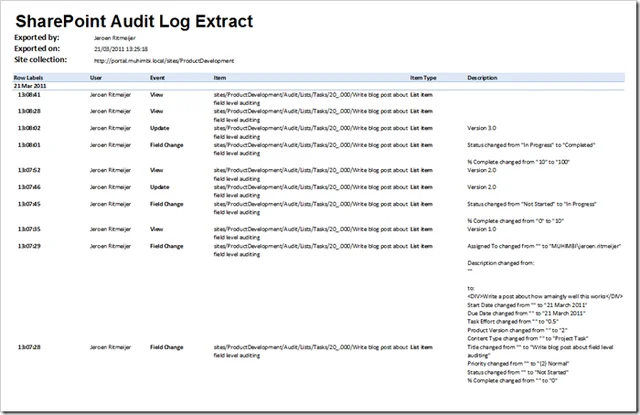Click the Update event in the 13:08:02 row
Image resolution: width=640 pixels, height=415 pixels.
point(160,128)
